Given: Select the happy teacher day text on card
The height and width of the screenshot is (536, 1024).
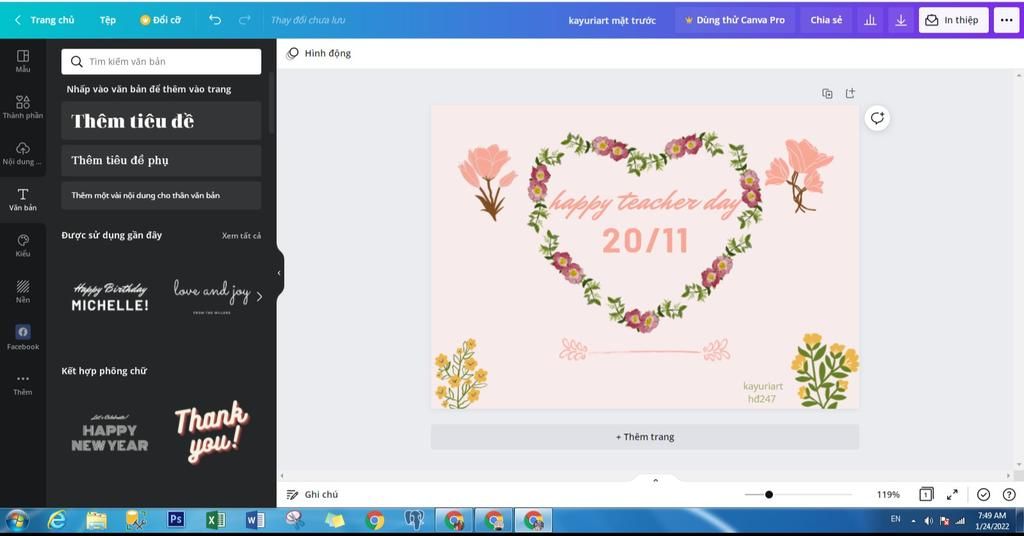Looking at the screenshot, I should pos(645,202).
